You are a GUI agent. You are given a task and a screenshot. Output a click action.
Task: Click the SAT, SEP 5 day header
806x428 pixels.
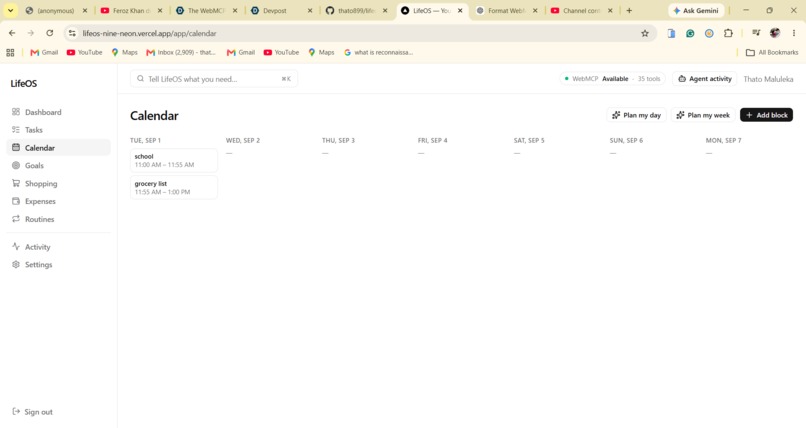[x=529, y=140]
